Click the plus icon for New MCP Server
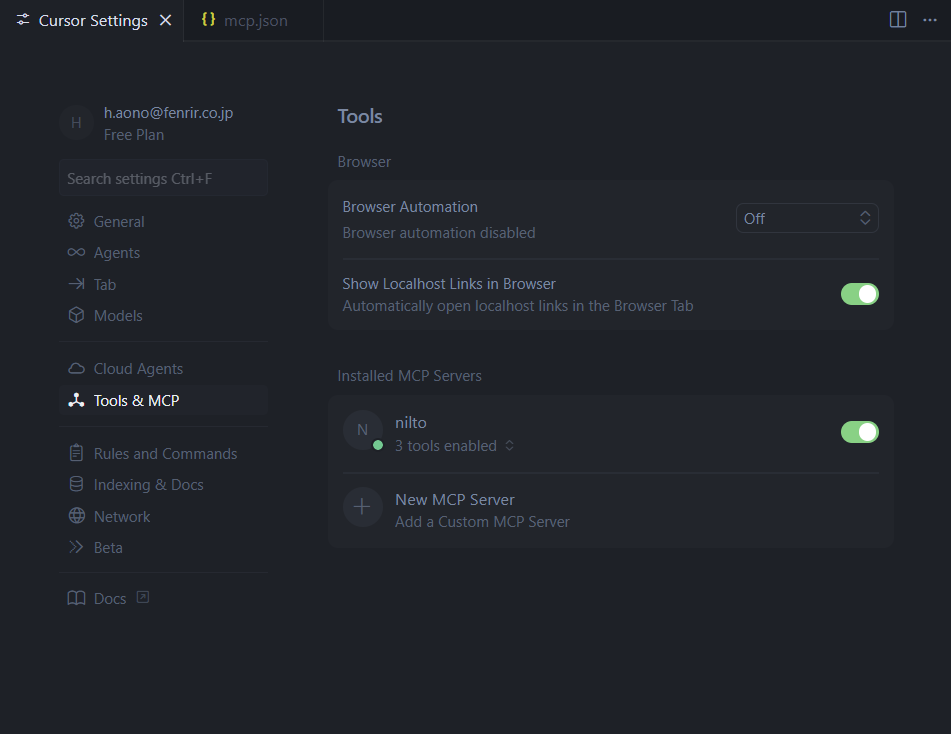Image resolution: width=951 pixels, height=734 pixels. pos(362,507)
